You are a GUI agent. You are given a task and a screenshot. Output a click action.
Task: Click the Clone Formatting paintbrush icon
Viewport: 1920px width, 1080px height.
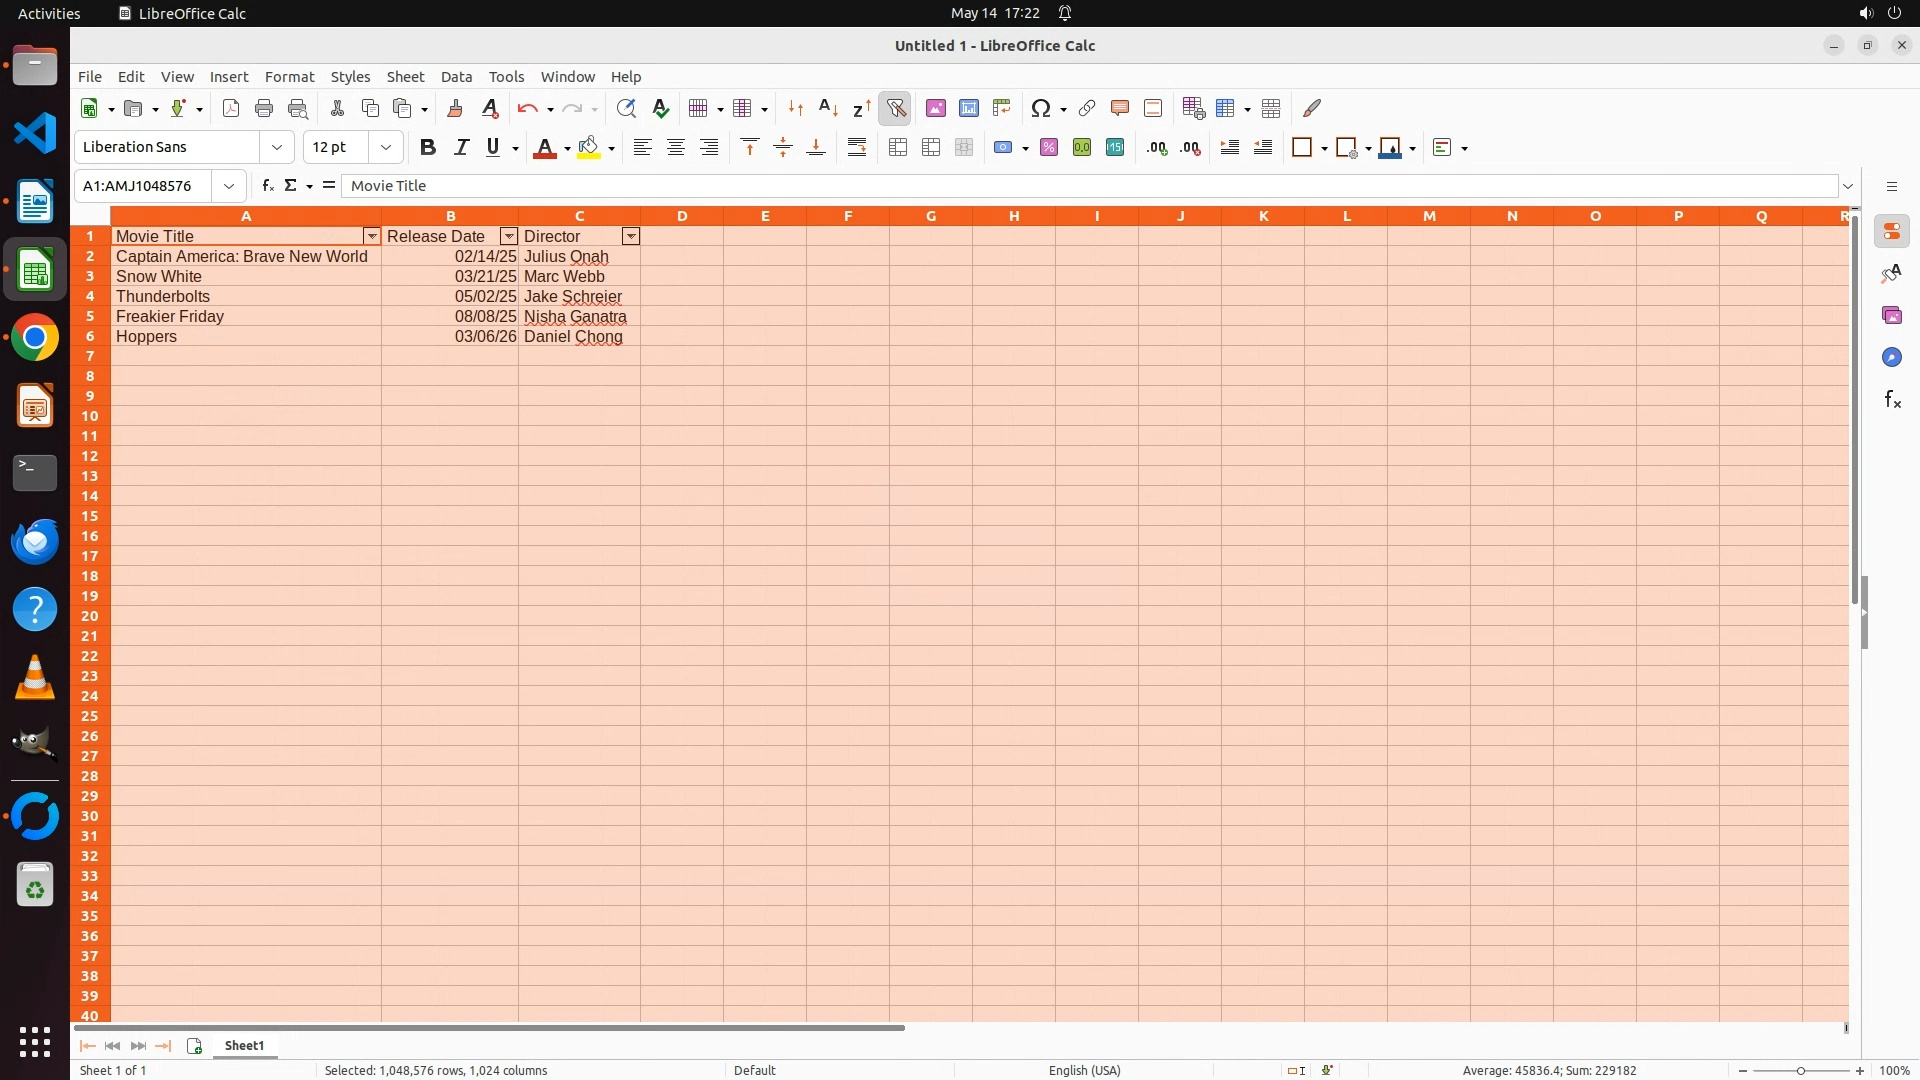tap(455, 108)
